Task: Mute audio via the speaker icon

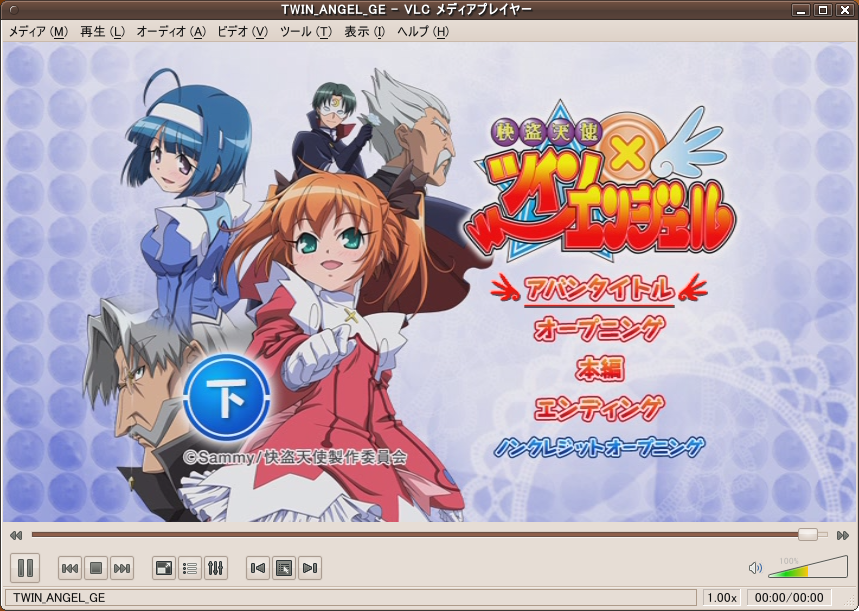Action: 755,568
